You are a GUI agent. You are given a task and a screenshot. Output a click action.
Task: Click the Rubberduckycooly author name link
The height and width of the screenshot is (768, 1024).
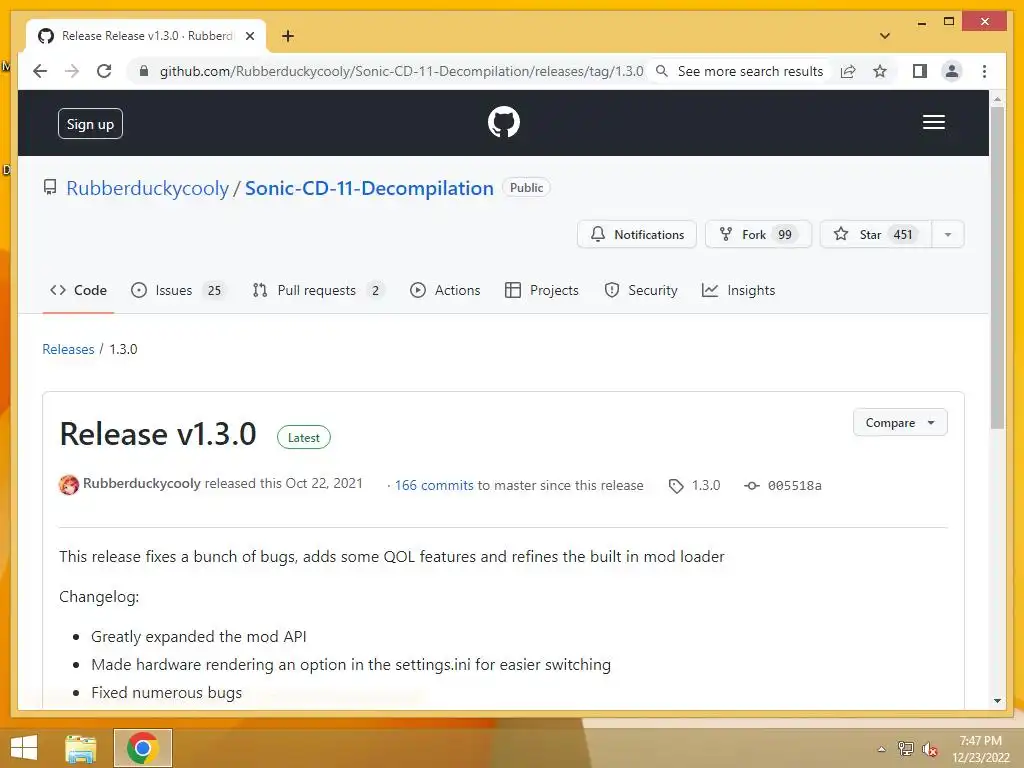142,483
